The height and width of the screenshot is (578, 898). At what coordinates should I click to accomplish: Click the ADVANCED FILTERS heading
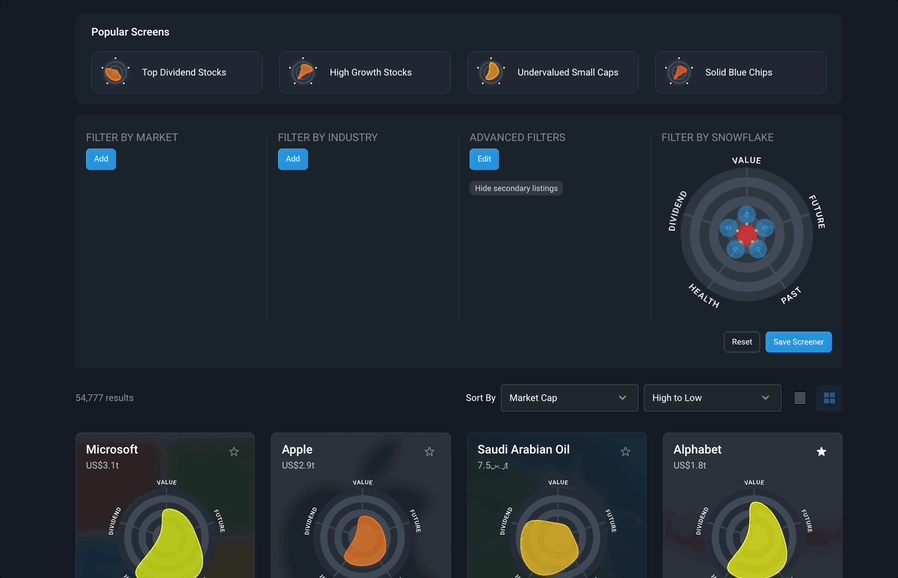tap(517, 137)
